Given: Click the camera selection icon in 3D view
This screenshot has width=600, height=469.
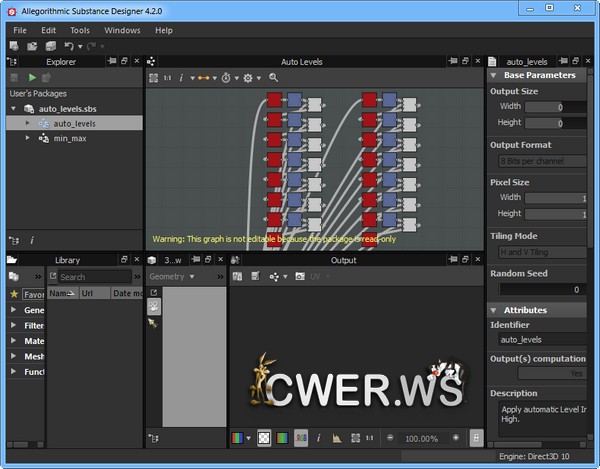Looking at the screenshot, I should 154,306.
